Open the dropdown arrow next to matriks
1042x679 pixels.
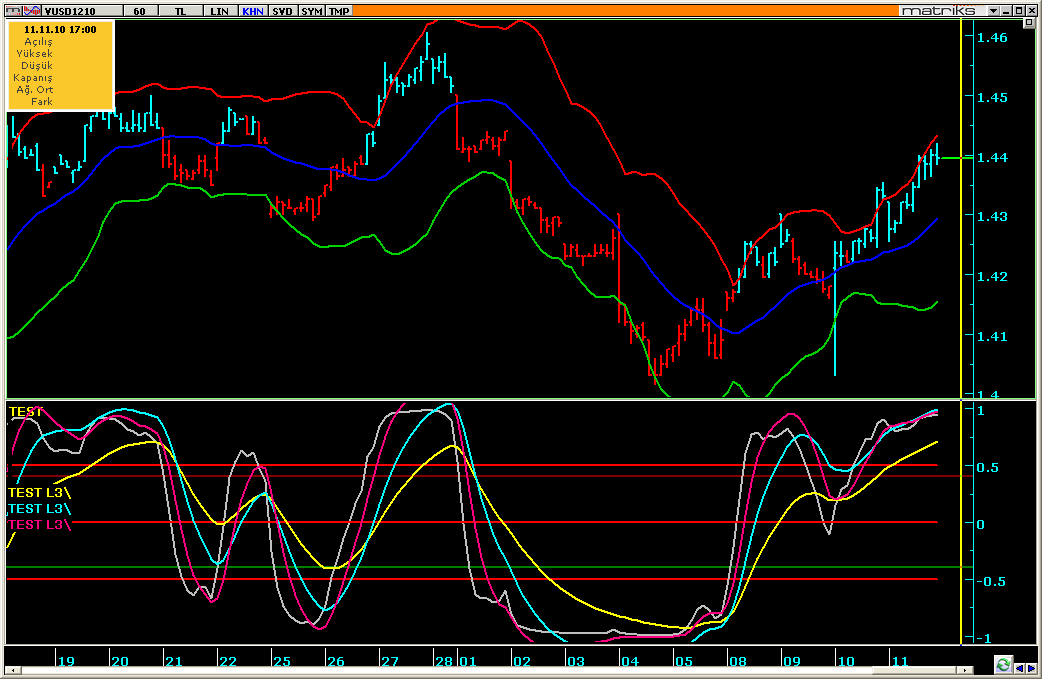994,10
